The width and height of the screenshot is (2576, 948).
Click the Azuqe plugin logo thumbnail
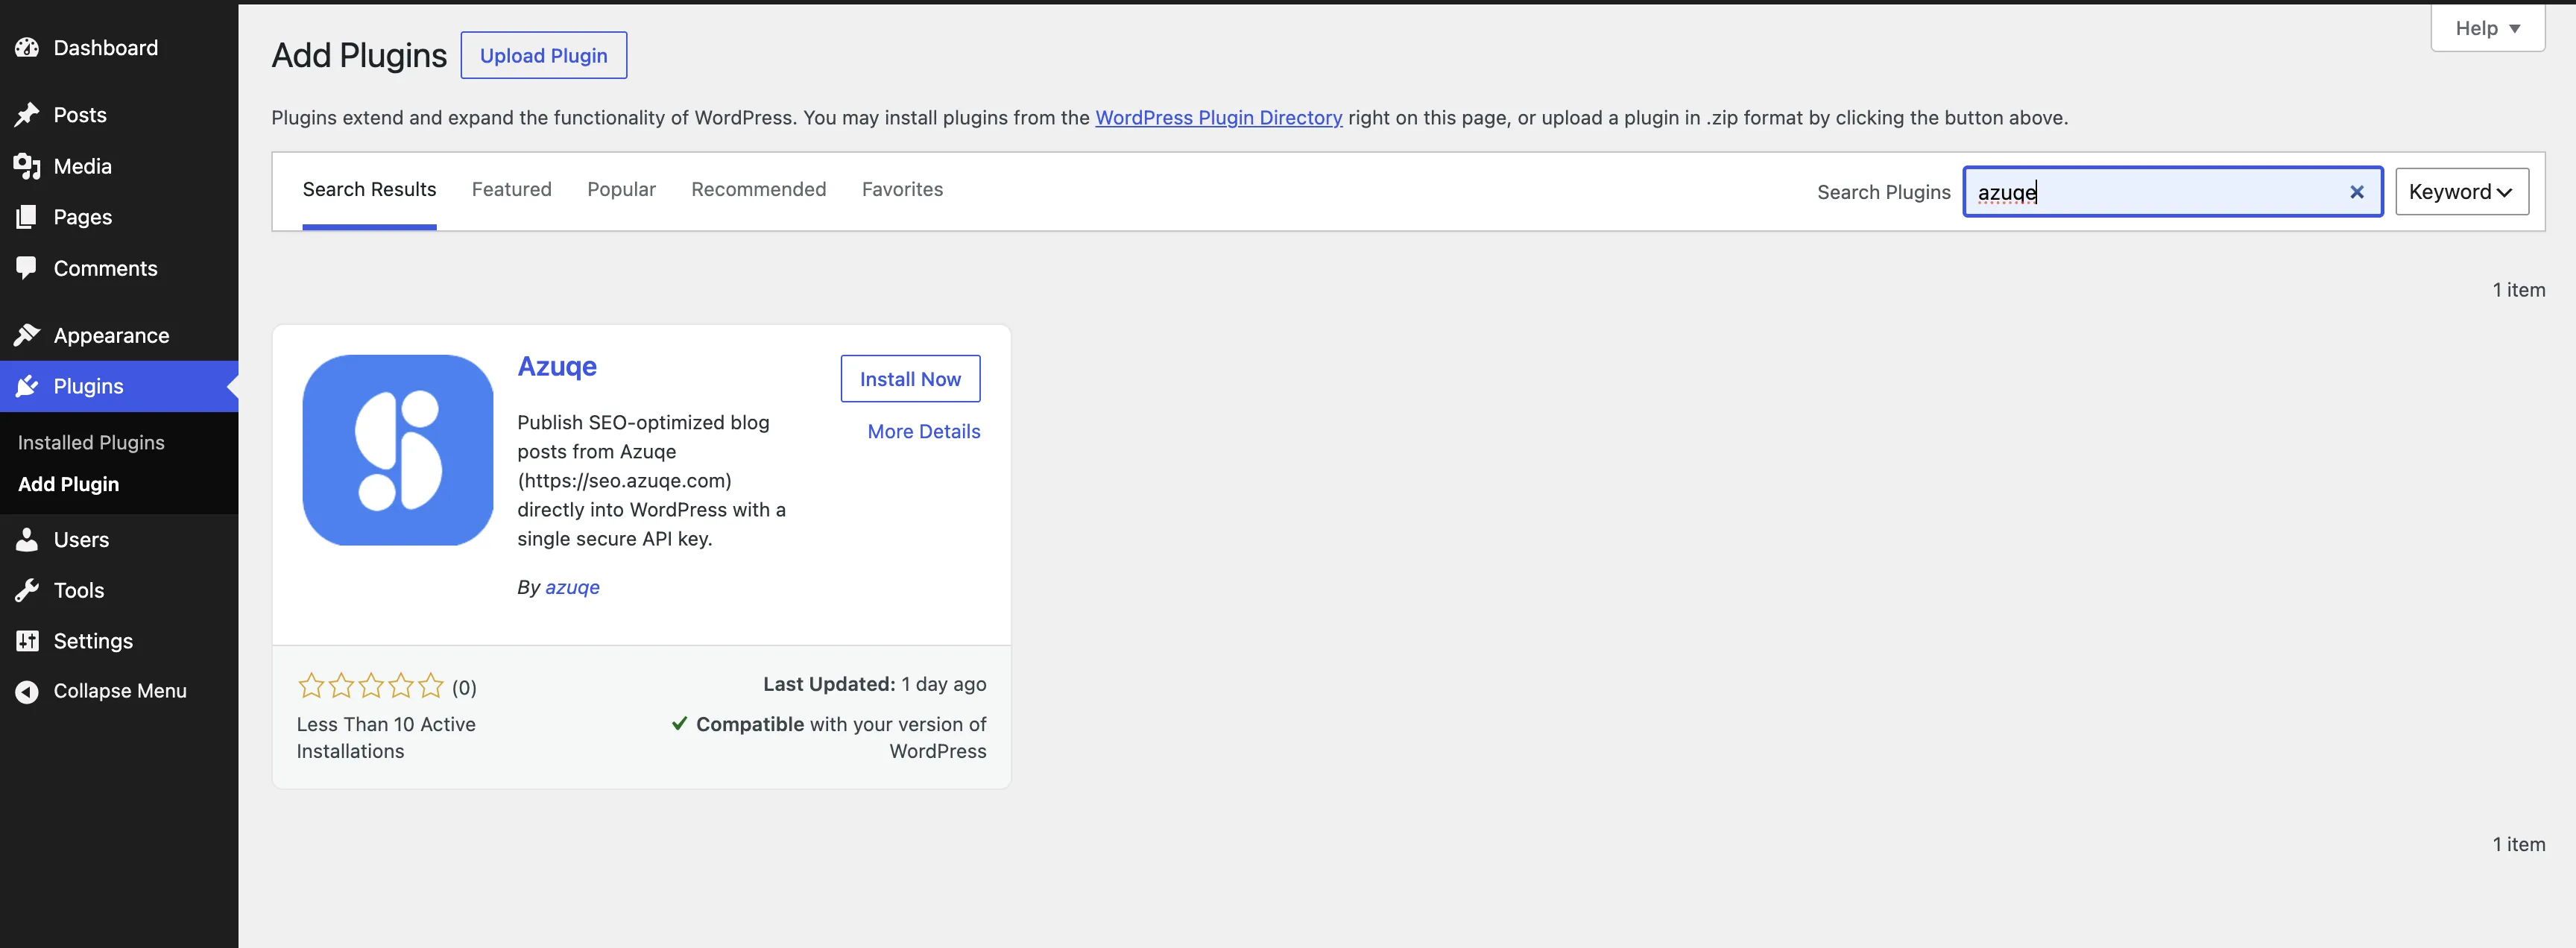click(x=398, y=450)
